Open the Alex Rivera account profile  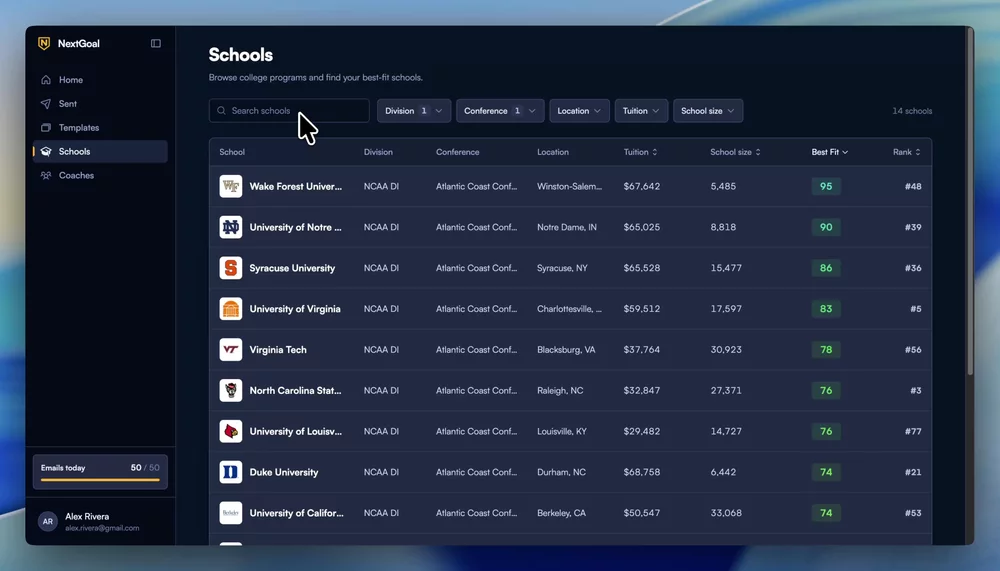(100, 521)
